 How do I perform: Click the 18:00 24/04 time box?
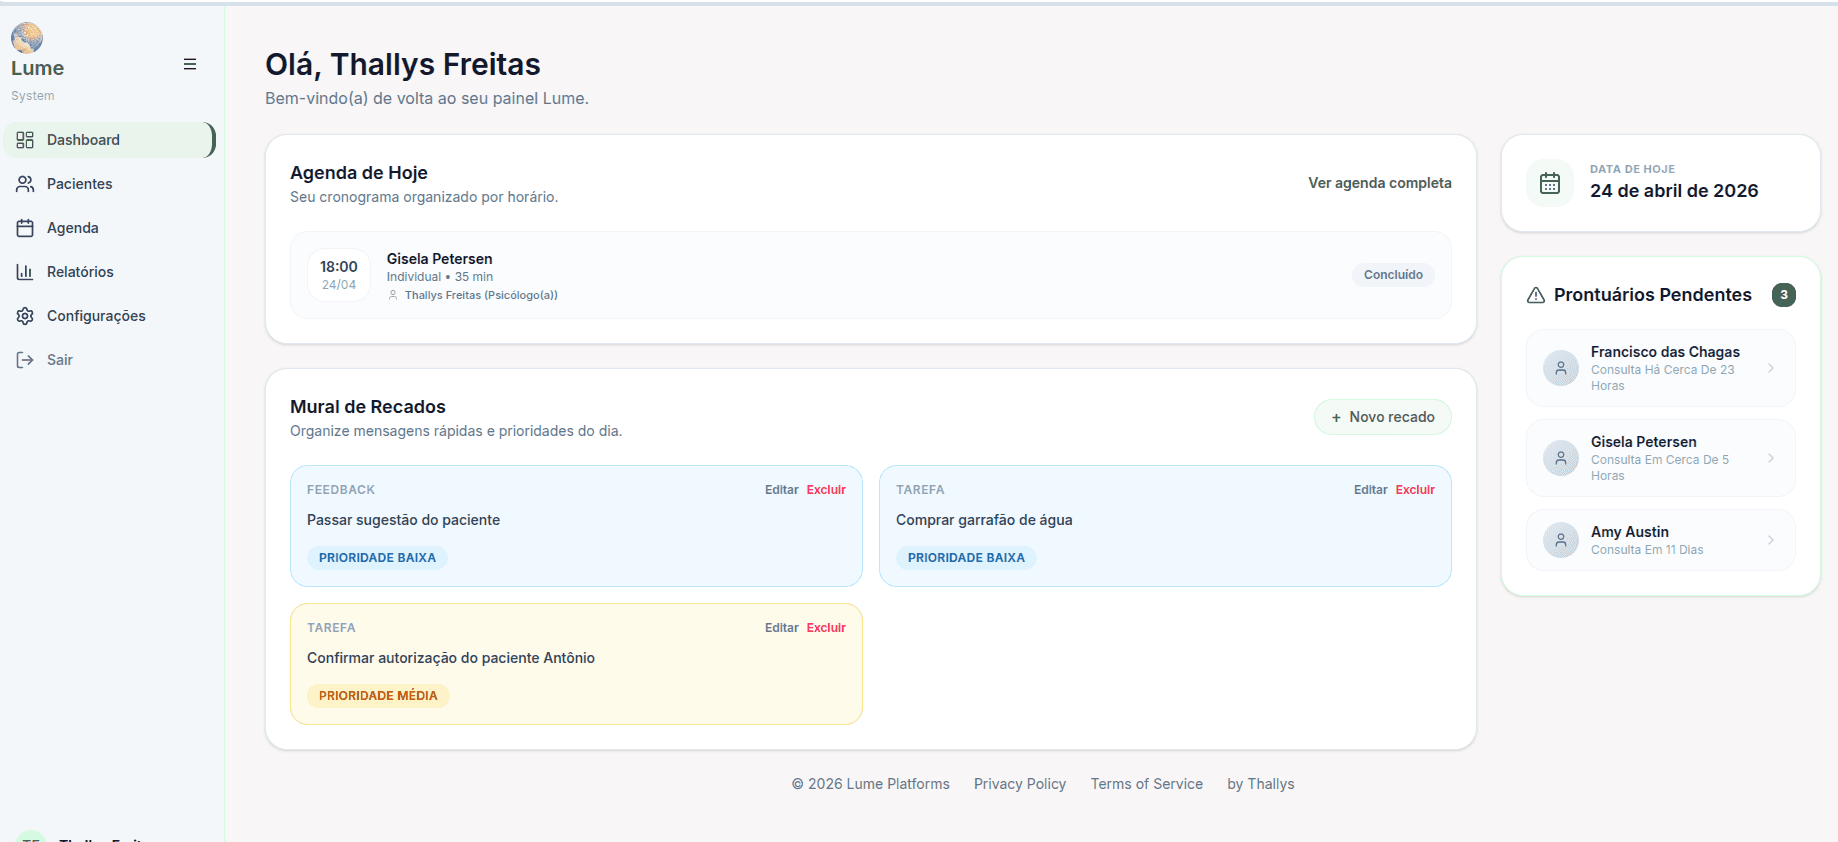339,275
